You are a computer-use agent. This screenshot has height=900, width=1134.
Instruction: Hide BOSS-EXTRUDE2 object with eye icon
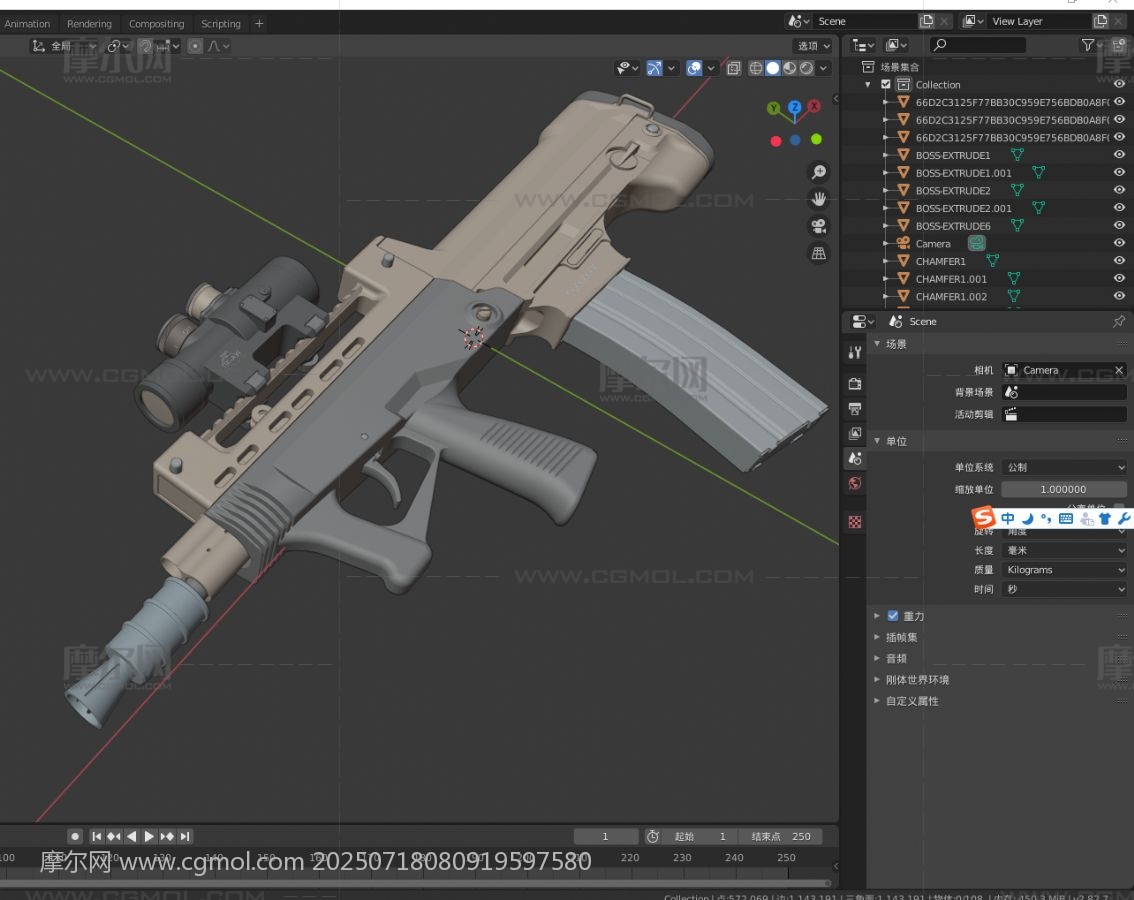(x=1119, y=190)
